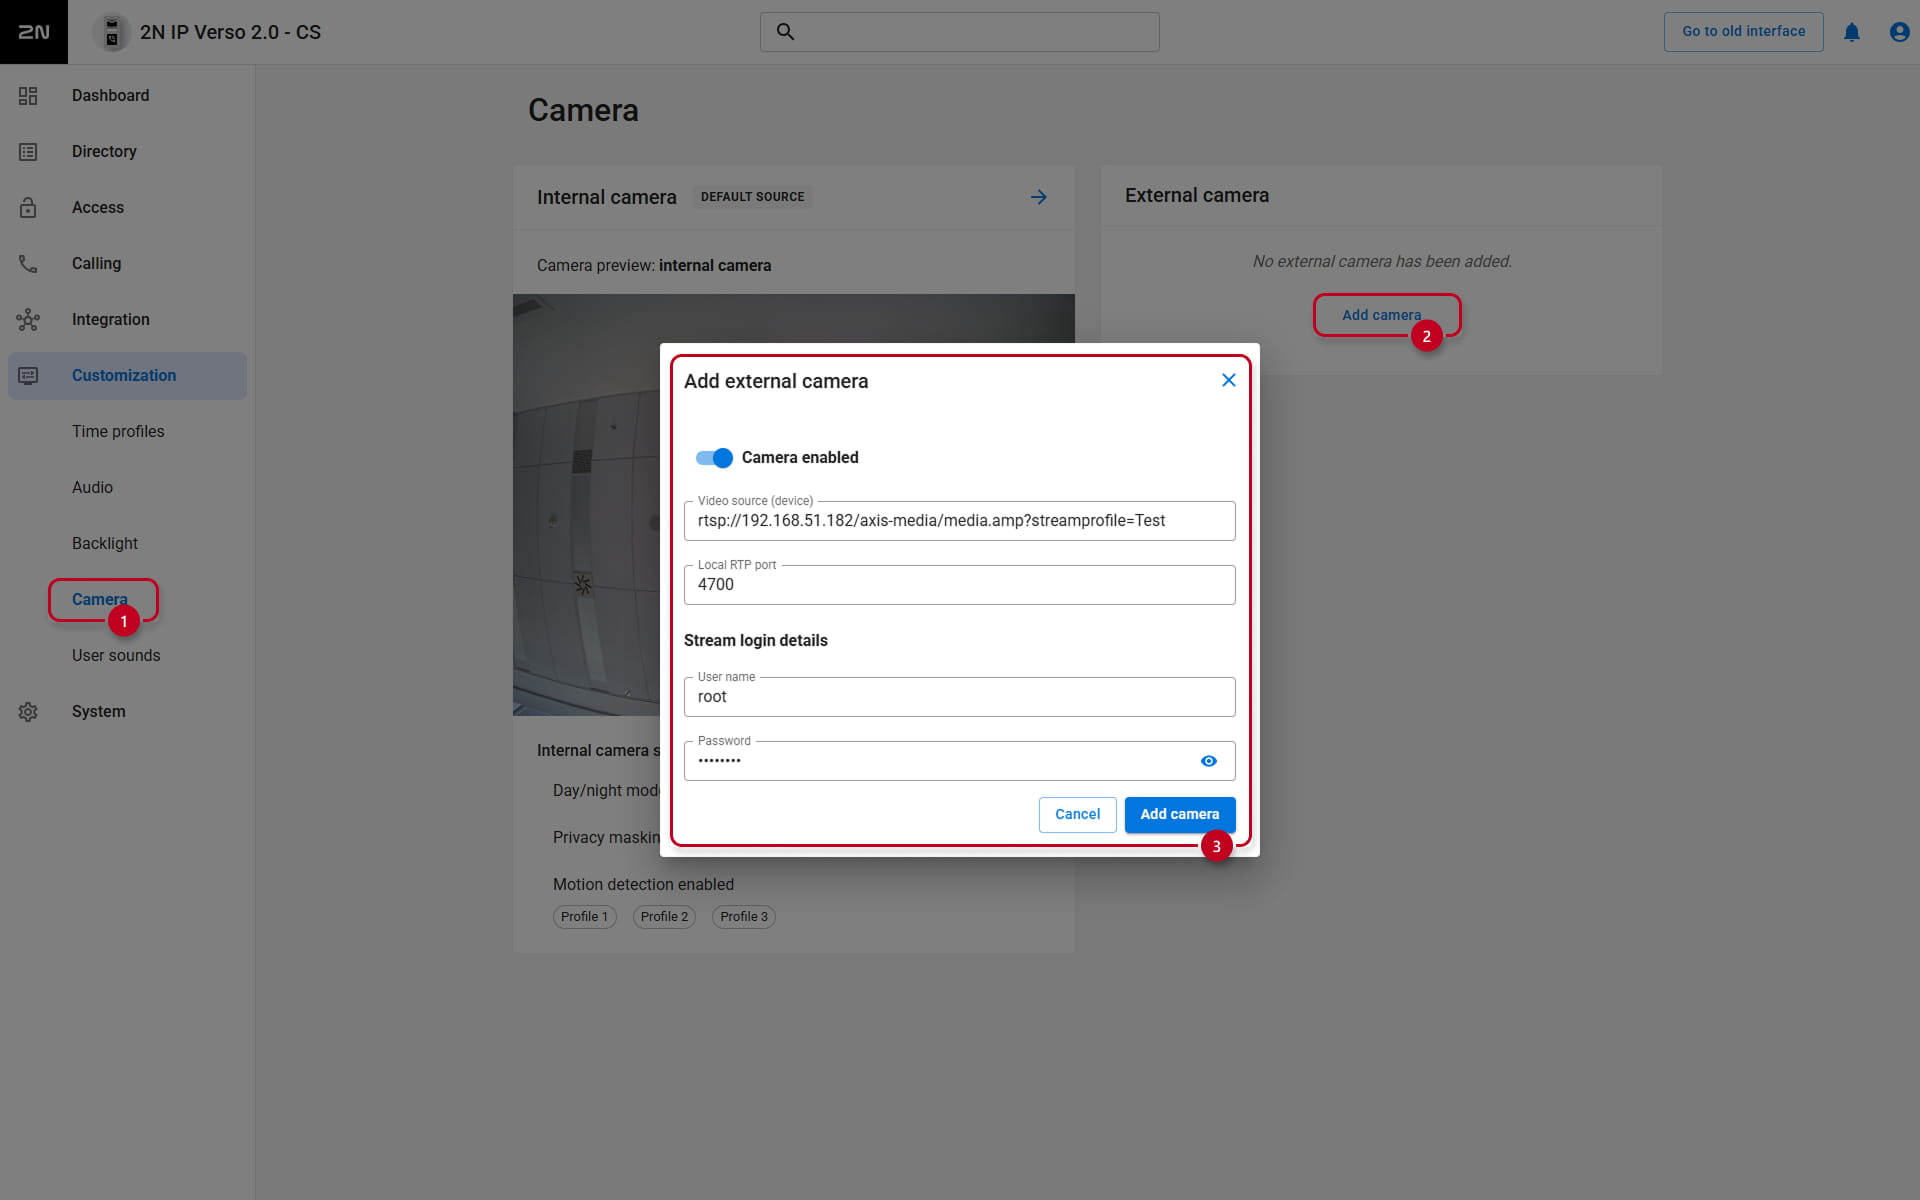1920x1200 pixels.
Task: Click the Video source (device) field
Action: point(960,521)
